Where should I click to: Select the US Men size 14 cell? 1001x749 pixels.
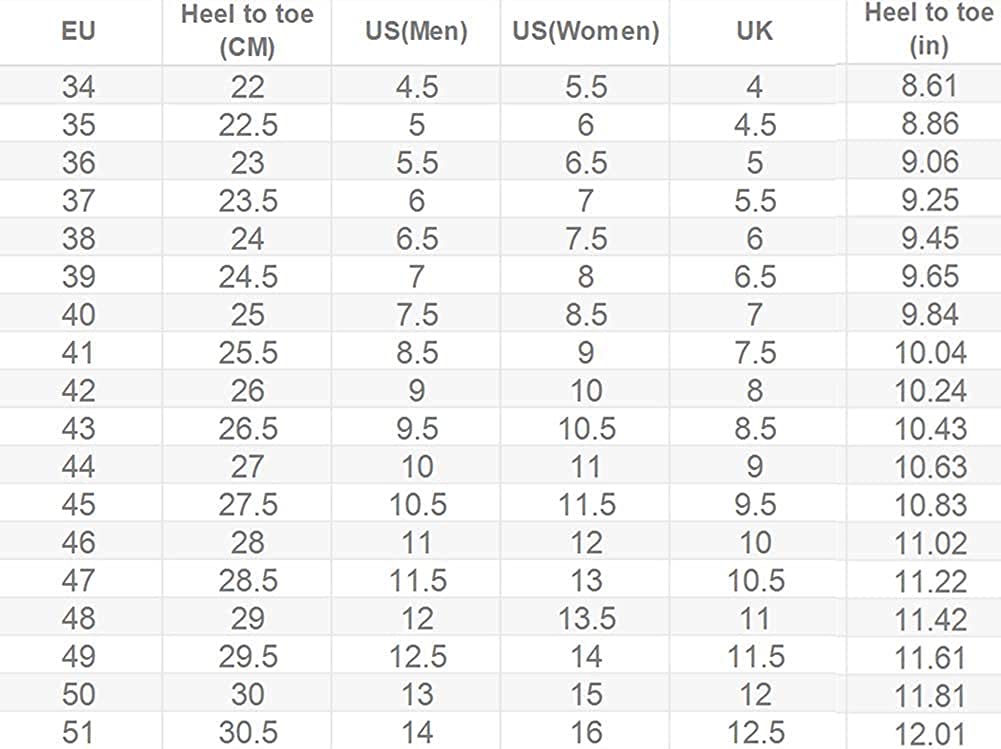click(416, 732)
